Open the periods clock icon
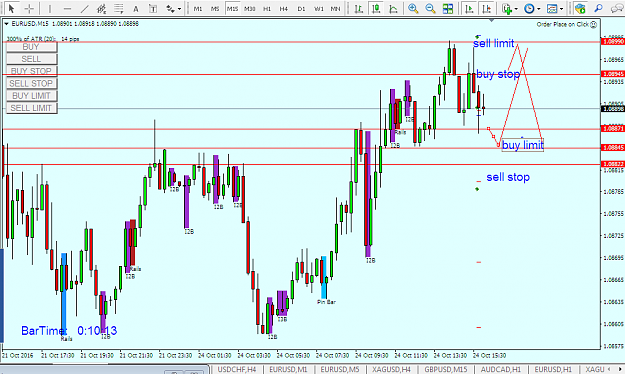This screenshot has width=625, height=374. [529, 8]
